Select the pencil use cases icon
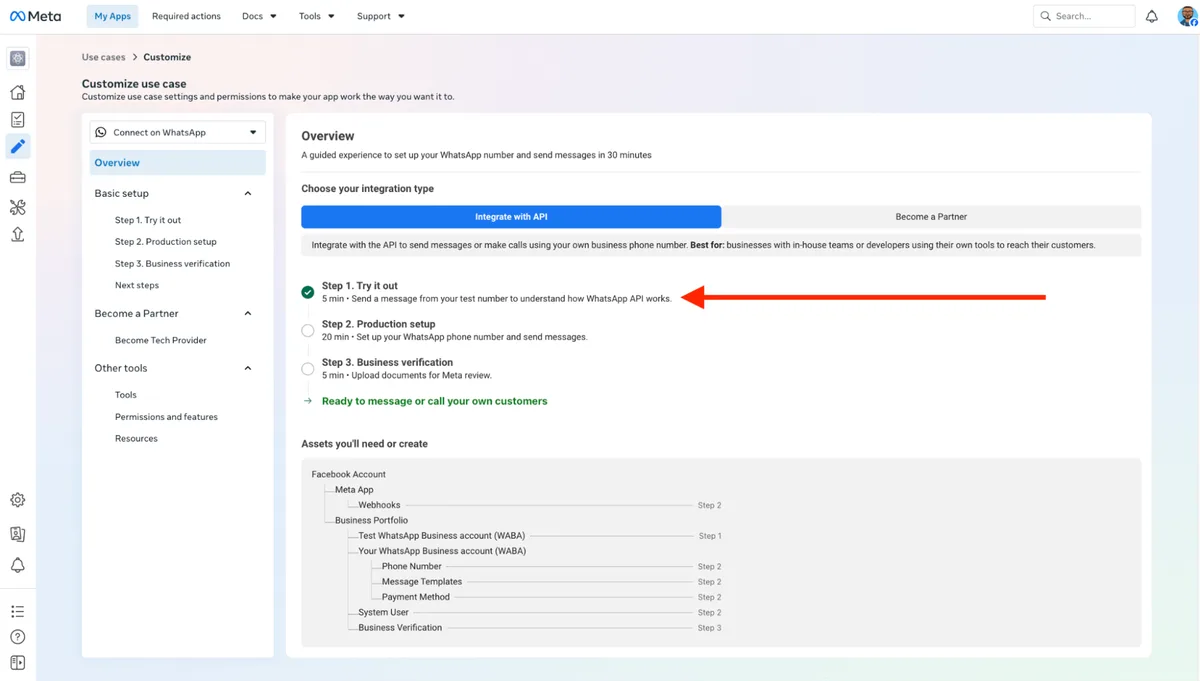This screenshot has width=1200, height=681. click(x=17, y=147)
